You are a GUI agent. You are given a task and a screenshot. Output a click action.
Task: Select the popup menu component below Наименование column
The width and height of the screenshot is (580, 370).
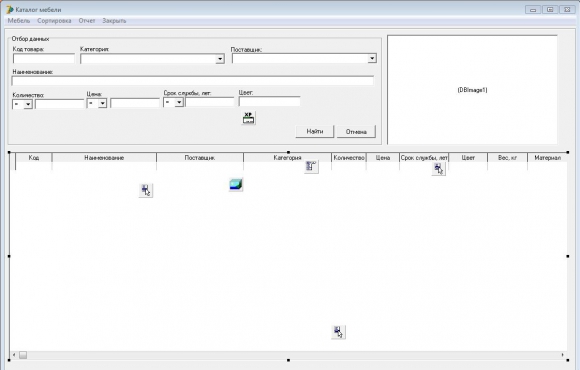pyautogui.click(x=146, y=190)
